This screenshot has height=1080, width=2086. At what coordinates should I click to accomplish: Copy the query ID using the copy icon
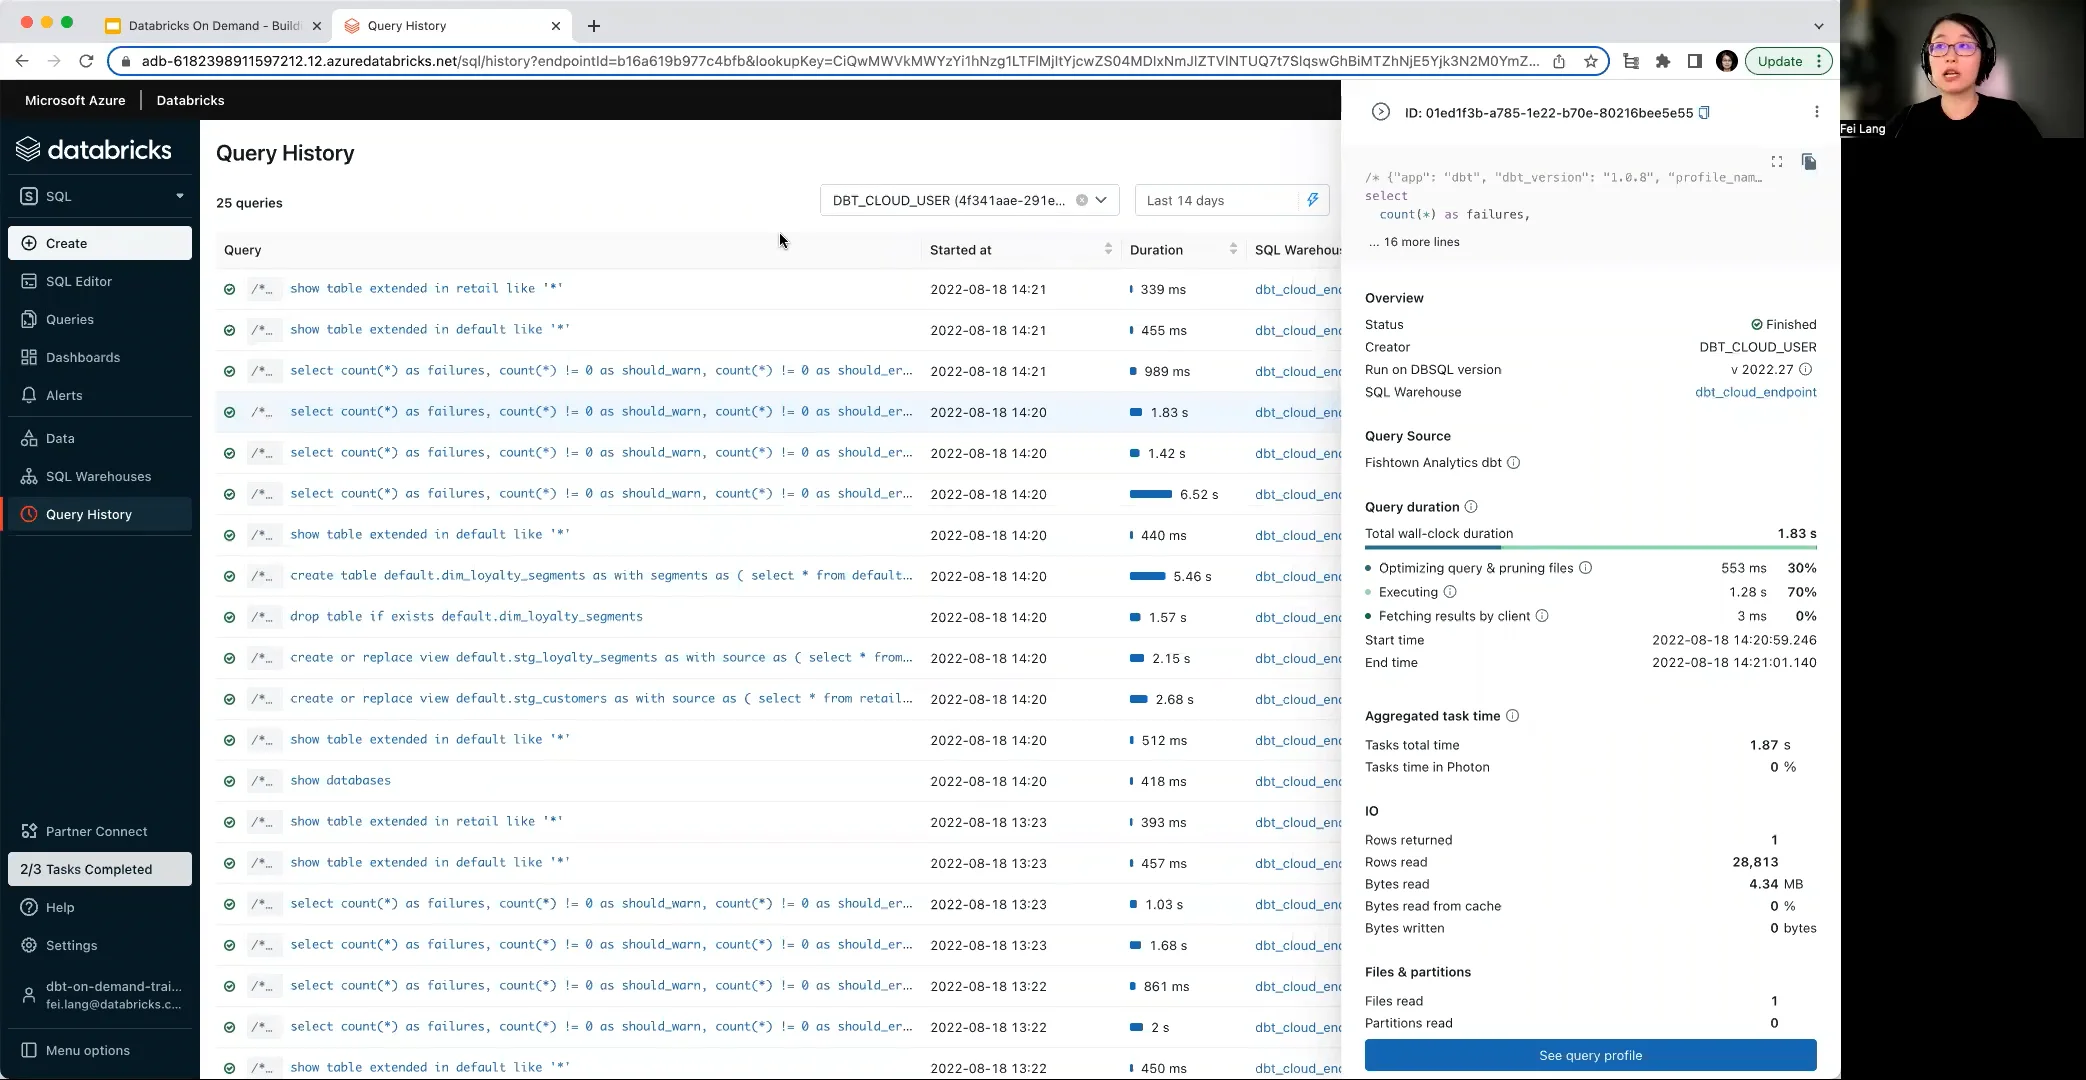point(1703,113)
